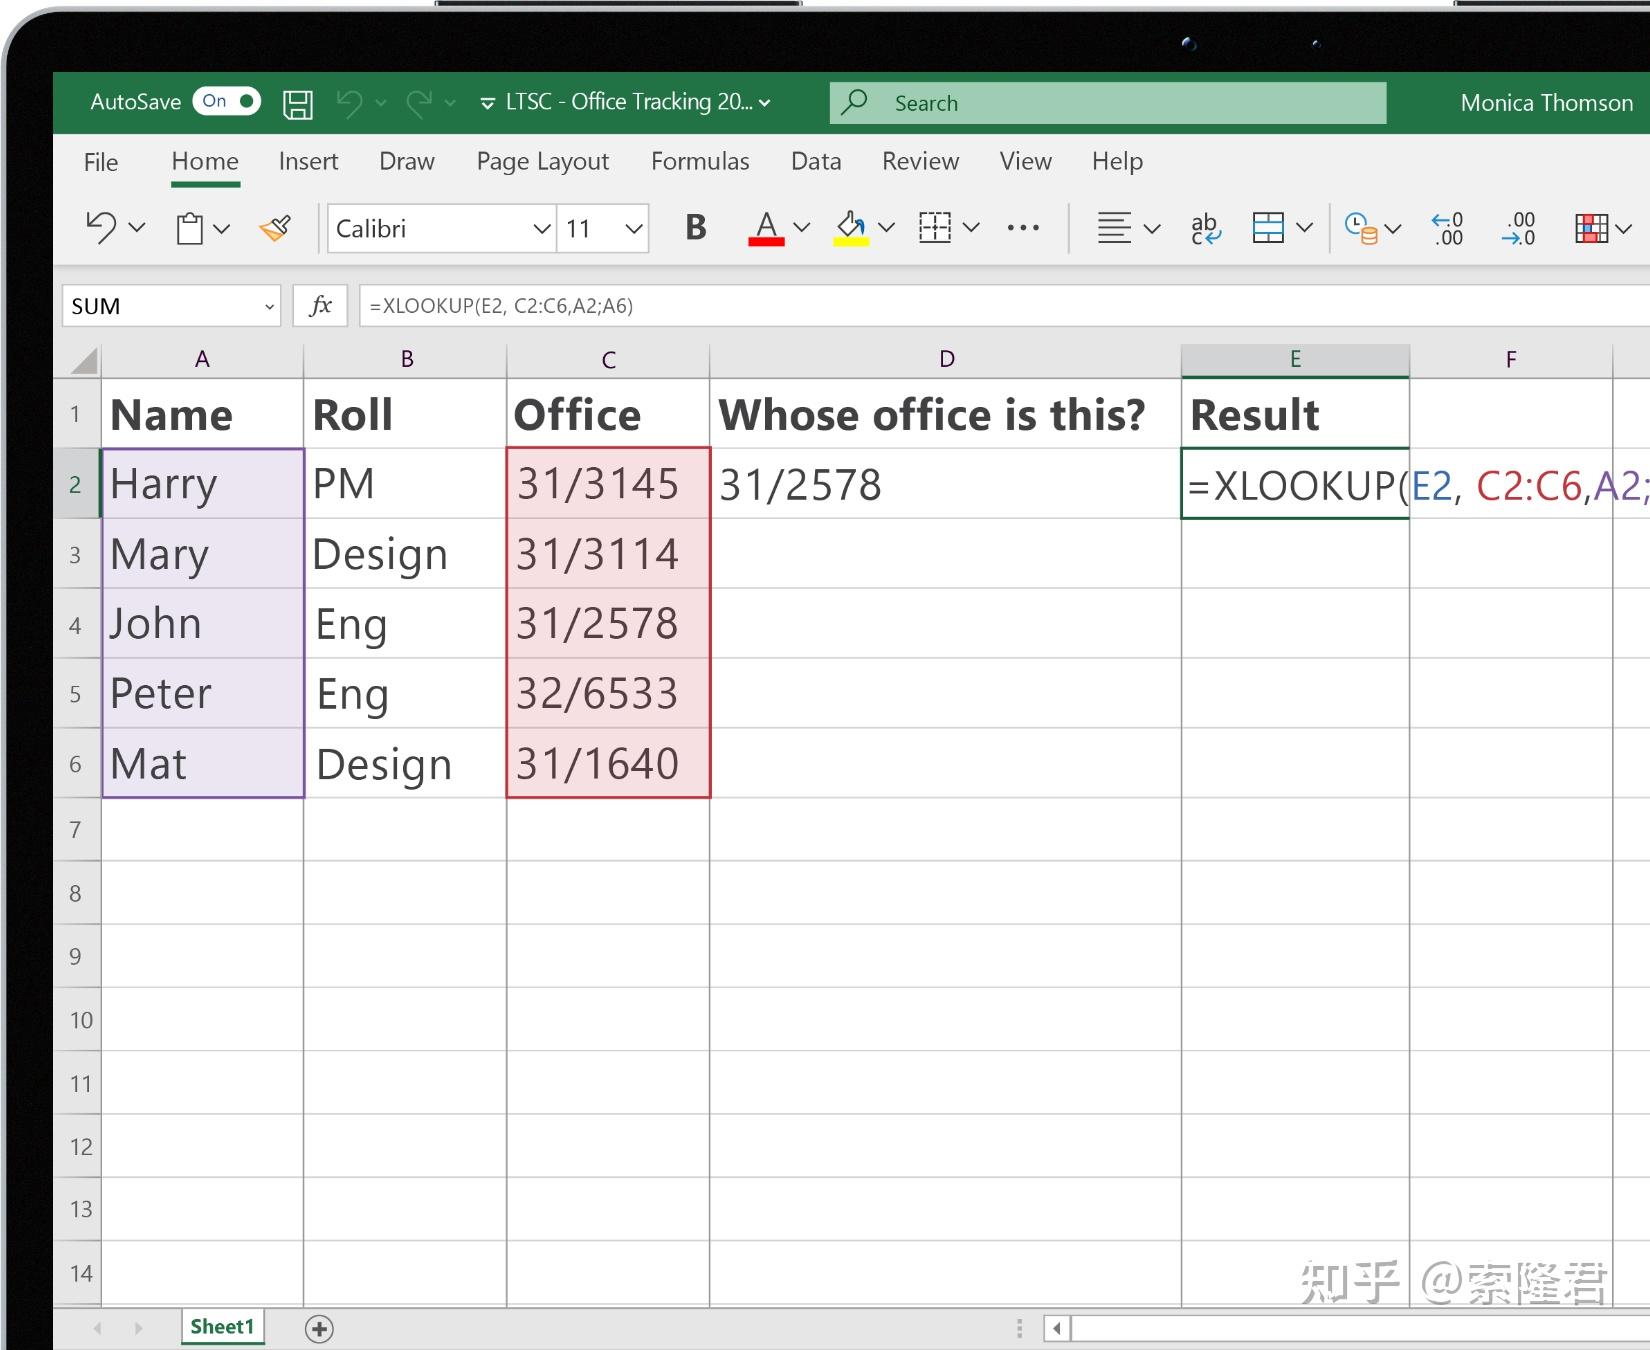Select the yellow fill color swatch
Viewport: 1650px width, 1350px height.
(853, 243)
